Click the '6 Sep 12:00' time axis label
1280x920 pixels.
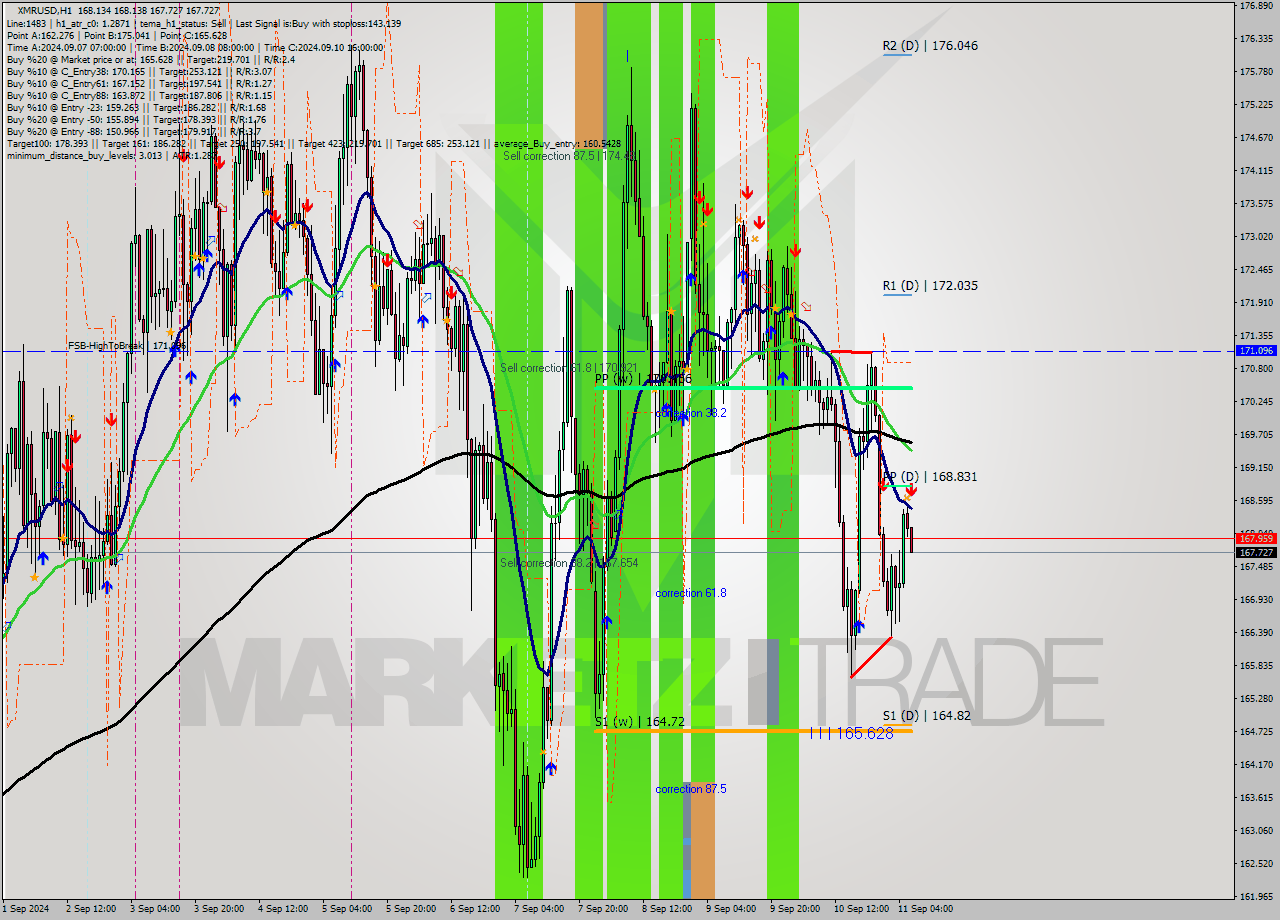[475, 909]
